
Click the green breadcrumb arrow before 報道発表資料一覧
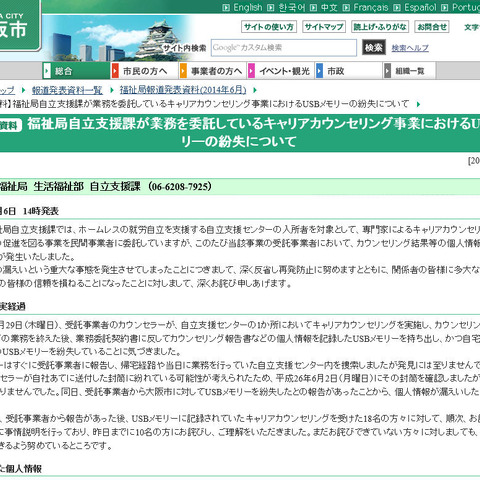pos(23,90)
